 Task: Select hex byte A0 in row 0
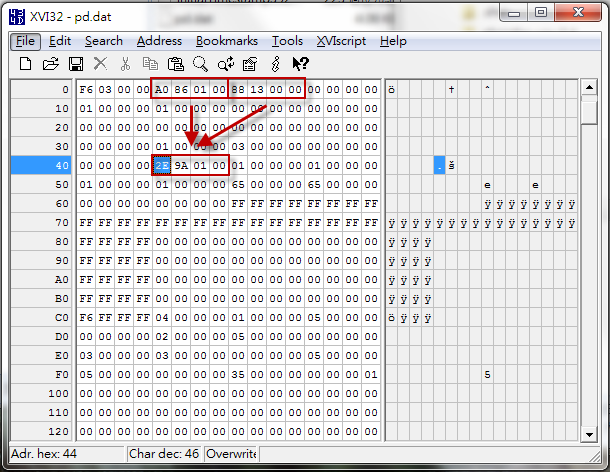[x=162, y=89]
